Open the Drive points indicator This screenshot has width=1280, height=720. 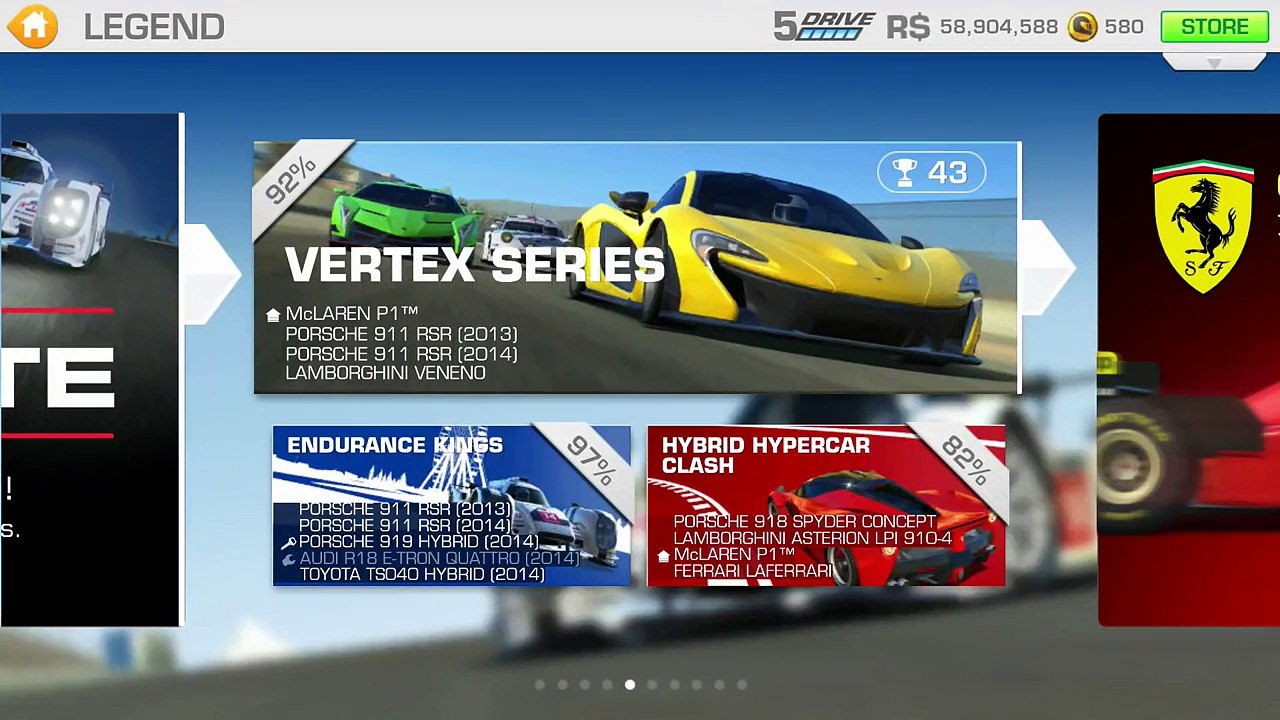tap(824, 27)
